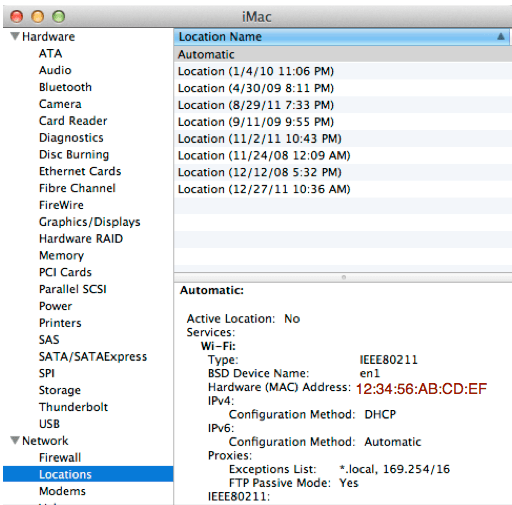Select the Automatic location row

(343, 54)
